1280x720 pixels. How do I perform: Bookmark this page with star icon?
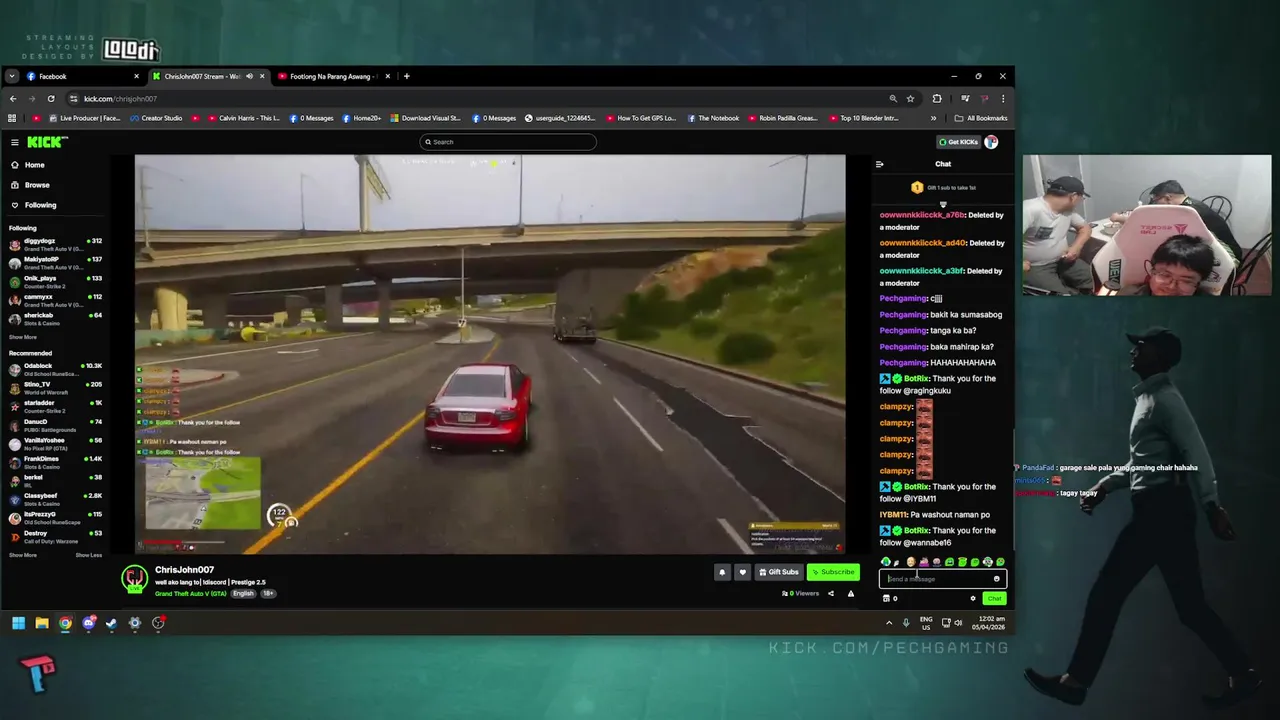point(910,98)
